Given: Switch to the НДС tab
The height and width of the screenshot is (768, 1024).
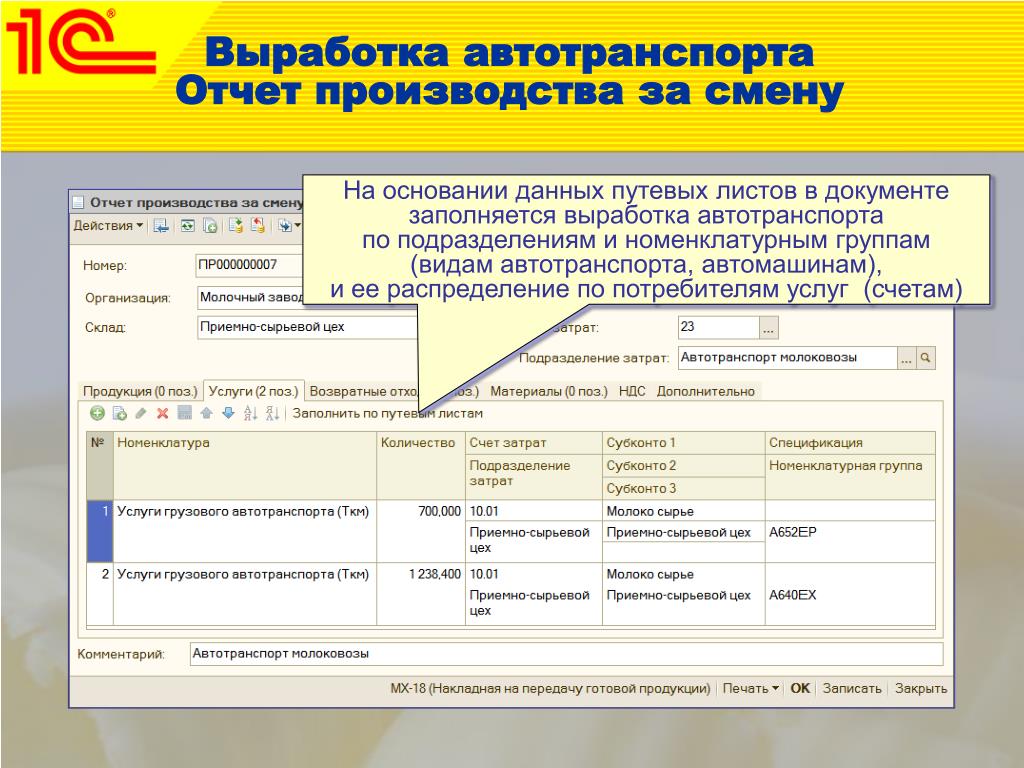Looking at the screenshot, I should pos(632,391).
